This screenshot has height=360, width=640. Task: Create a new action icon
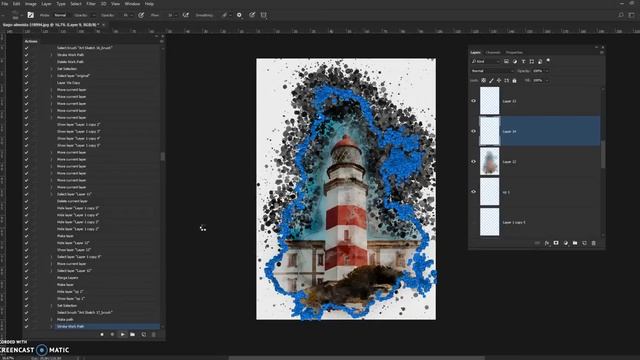tap(144, 334)
